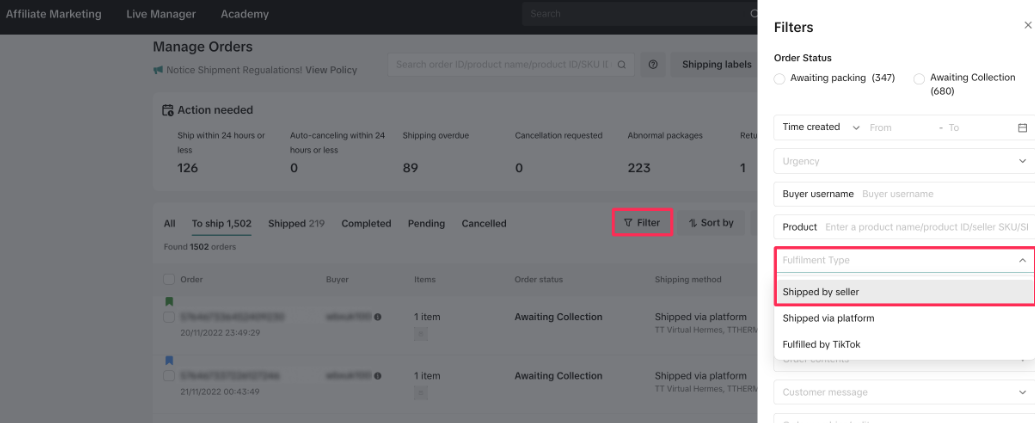Click the megaphone notice icon

coord(158,70)
